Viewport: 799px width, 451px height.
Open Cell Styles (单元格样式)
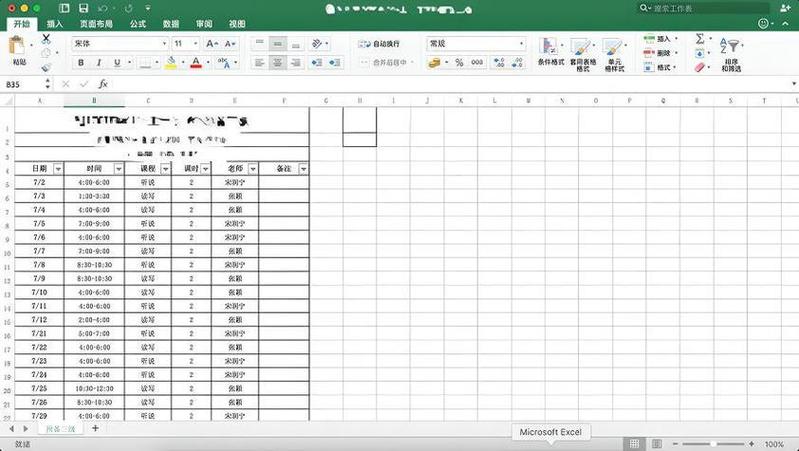tap(614, 55)
